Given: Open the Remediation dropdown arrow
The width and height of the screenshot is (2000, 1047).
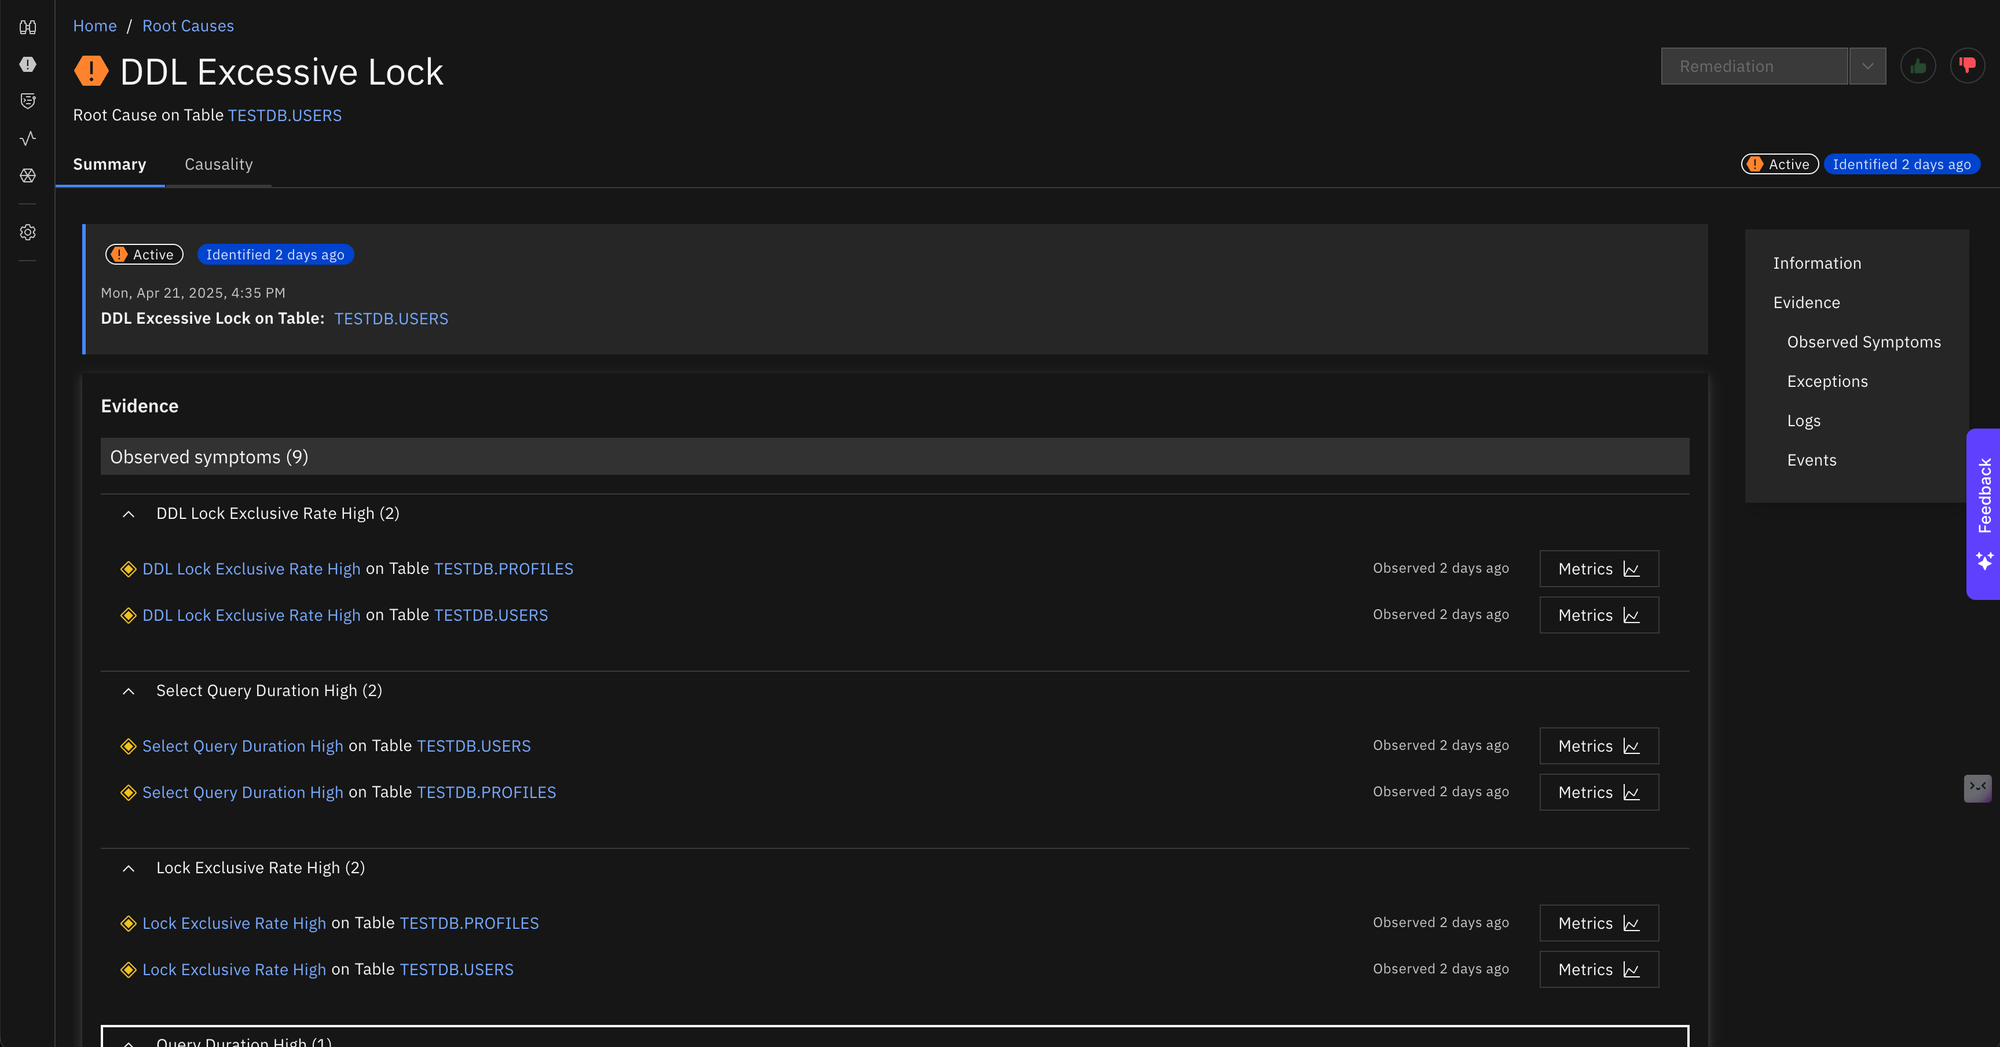Looking at the screenshot, I should click(1867, 66).
